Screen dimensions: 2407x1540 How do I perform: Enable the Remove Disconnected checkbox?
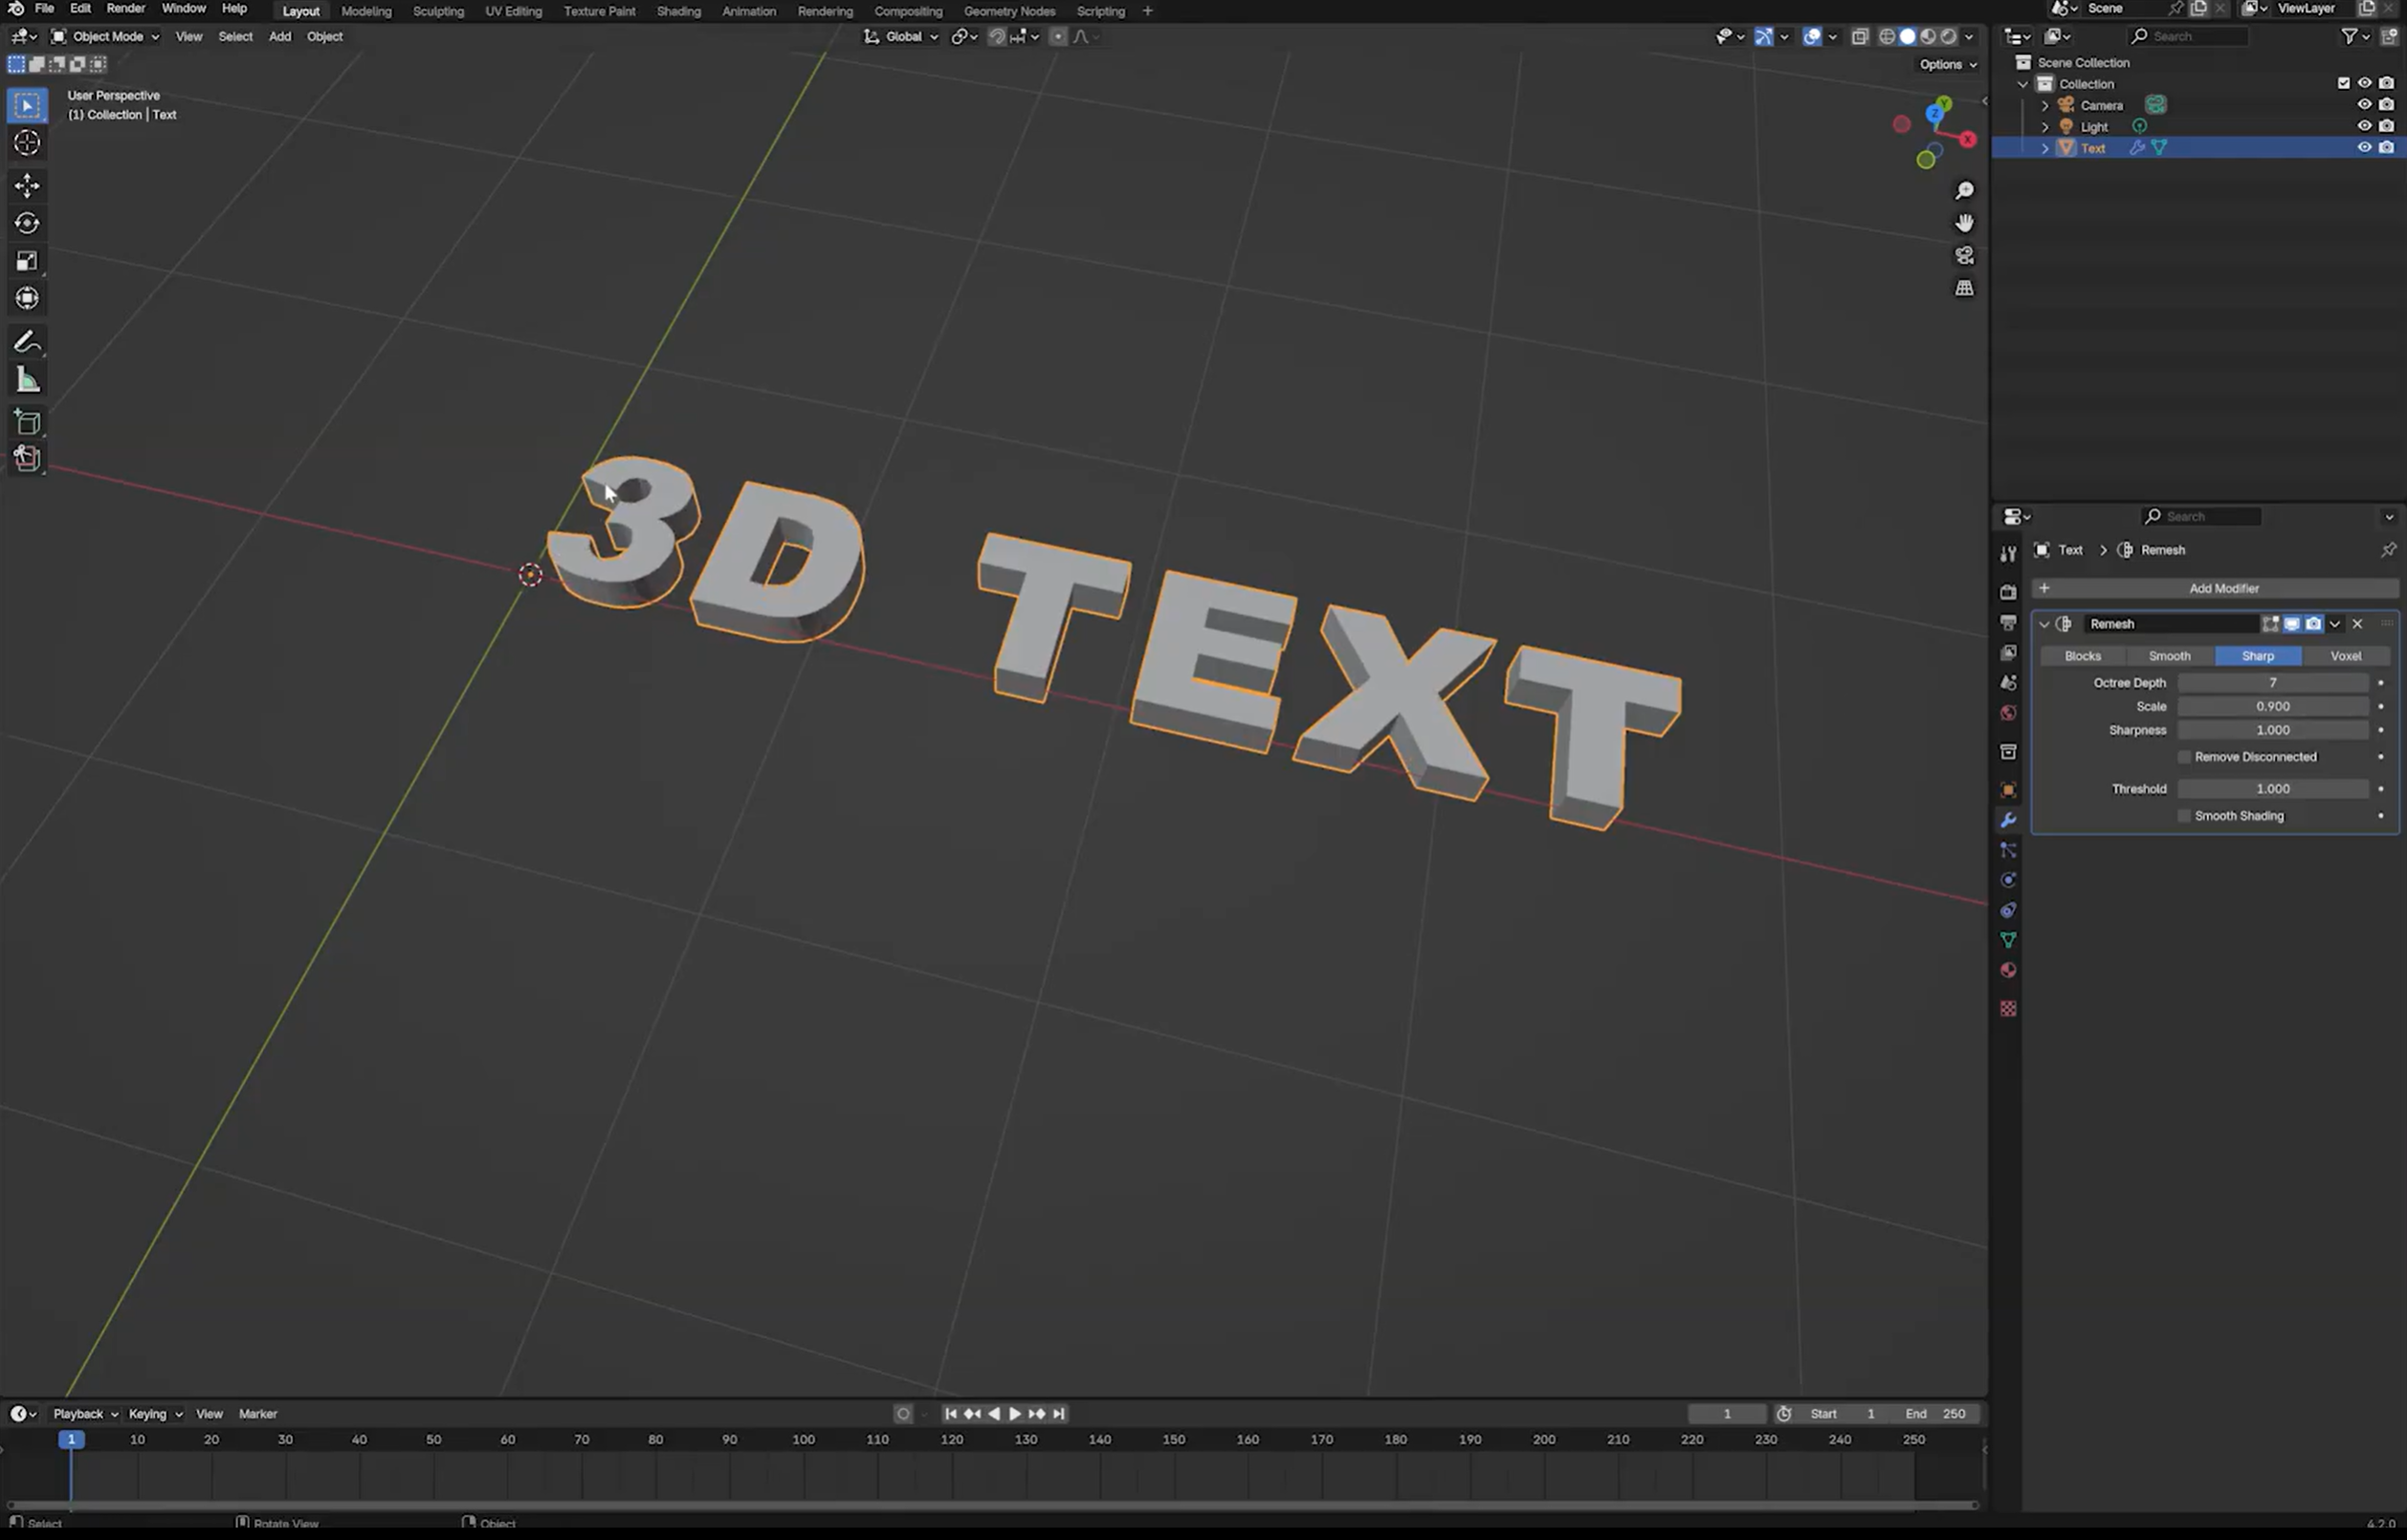(2184, 757)
